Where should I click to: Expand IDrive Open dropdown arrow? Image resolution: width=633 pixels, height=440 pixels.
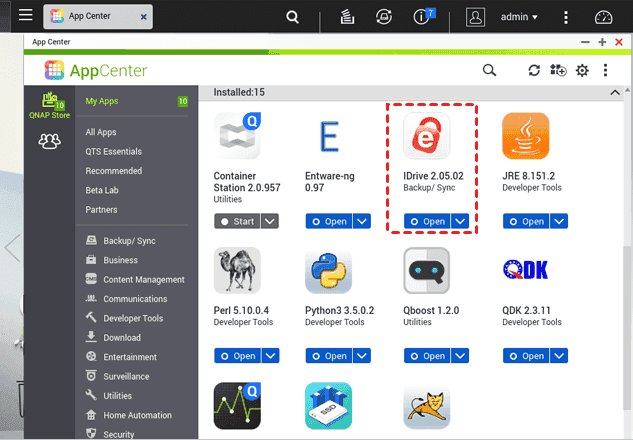coord(460,221)
